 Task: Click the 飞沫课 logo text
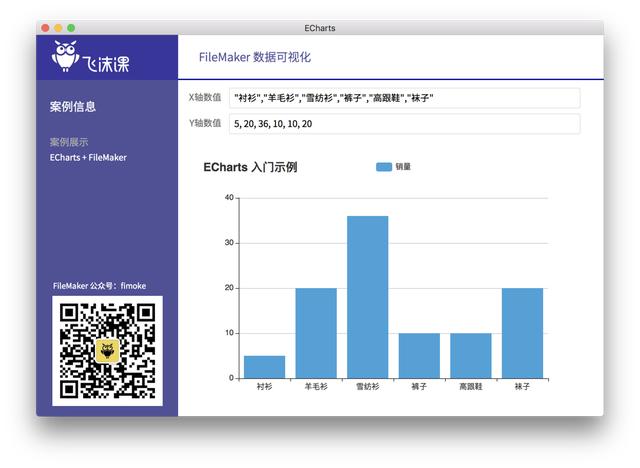(x=106, y=64)
